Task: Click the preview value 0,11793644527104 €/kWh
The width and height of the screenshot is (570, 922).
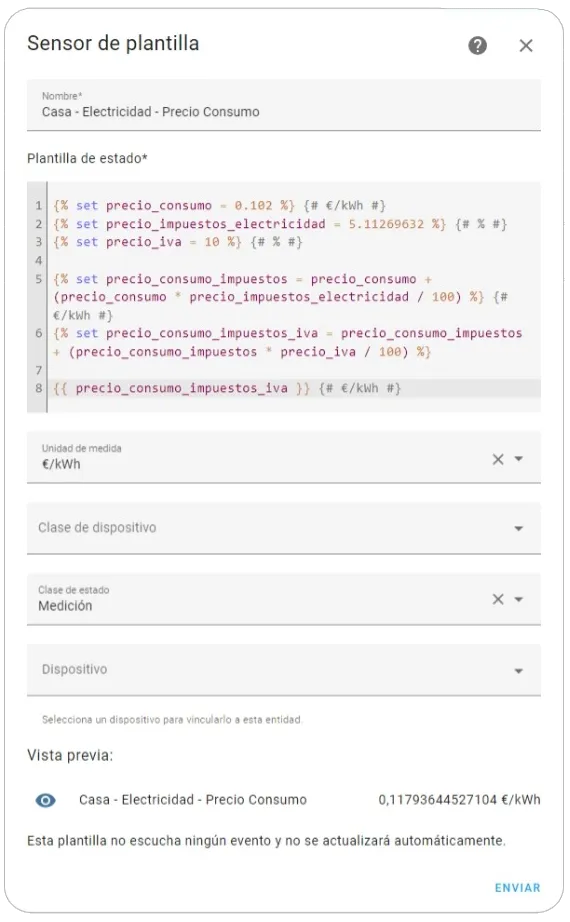Action: click(459, 800)
